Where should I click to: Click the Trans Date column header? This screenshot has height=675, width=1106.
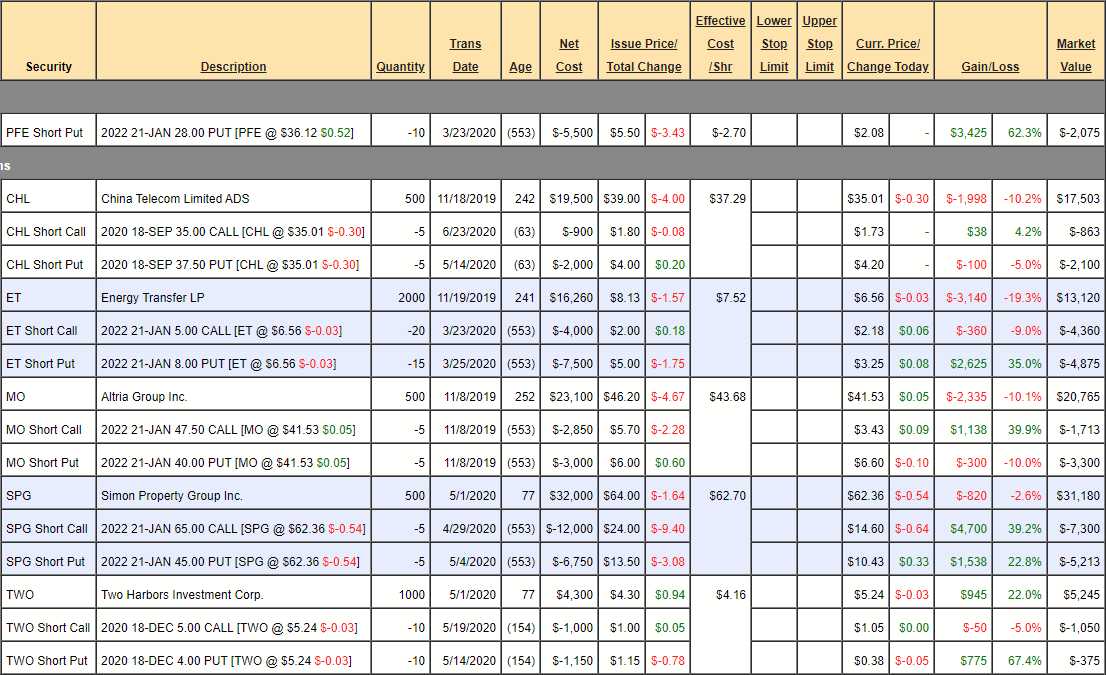point(465,55)
